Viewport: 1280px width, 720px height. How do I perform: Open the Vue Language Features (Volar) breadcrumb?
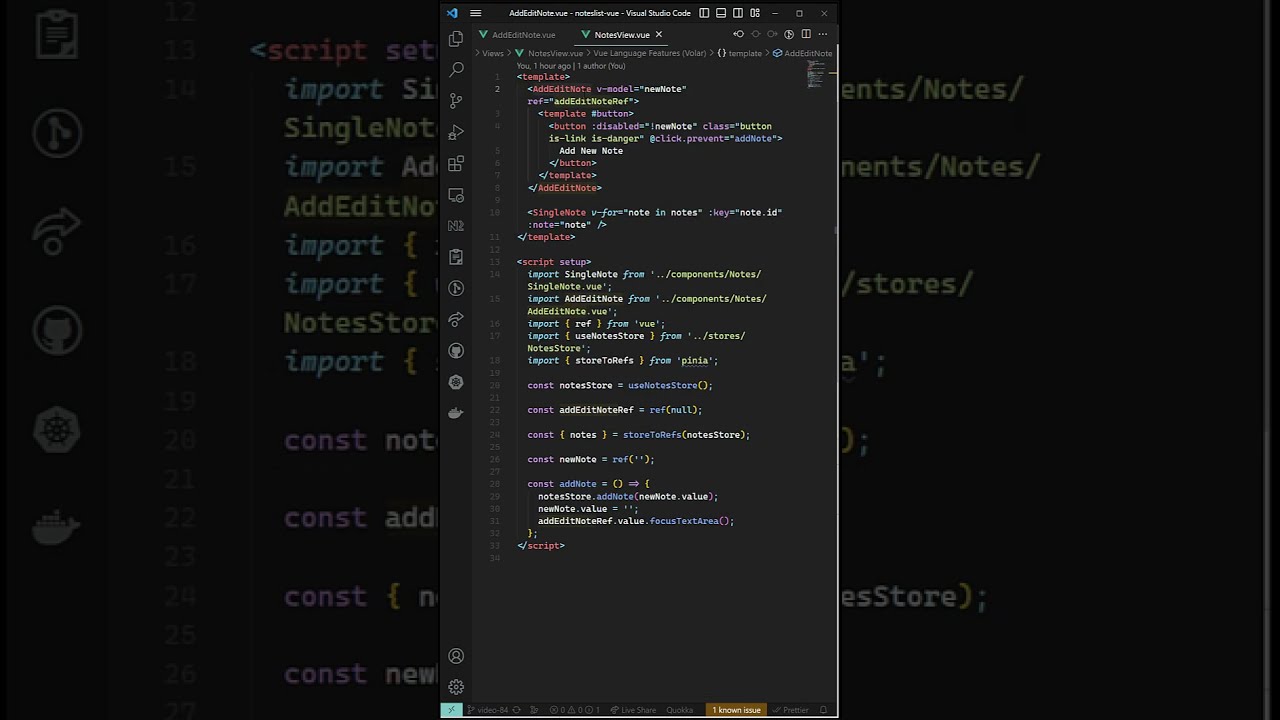650,53
